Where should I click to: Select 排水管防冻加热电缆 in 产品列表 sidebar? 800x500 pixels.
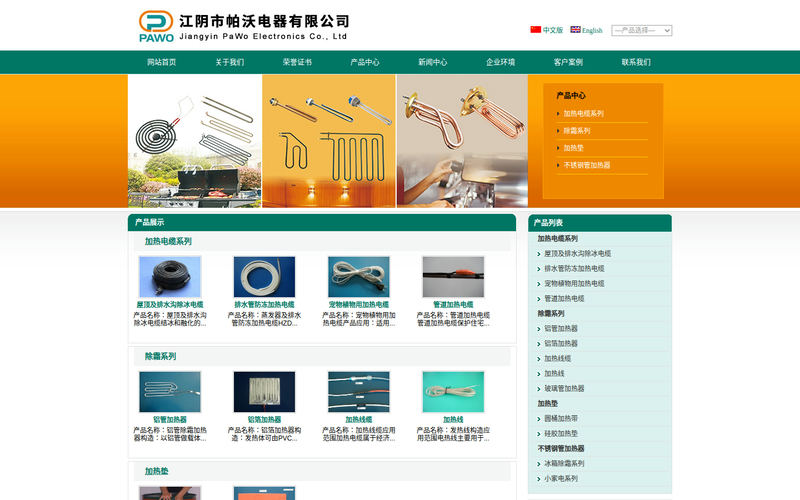pos(574,268)
